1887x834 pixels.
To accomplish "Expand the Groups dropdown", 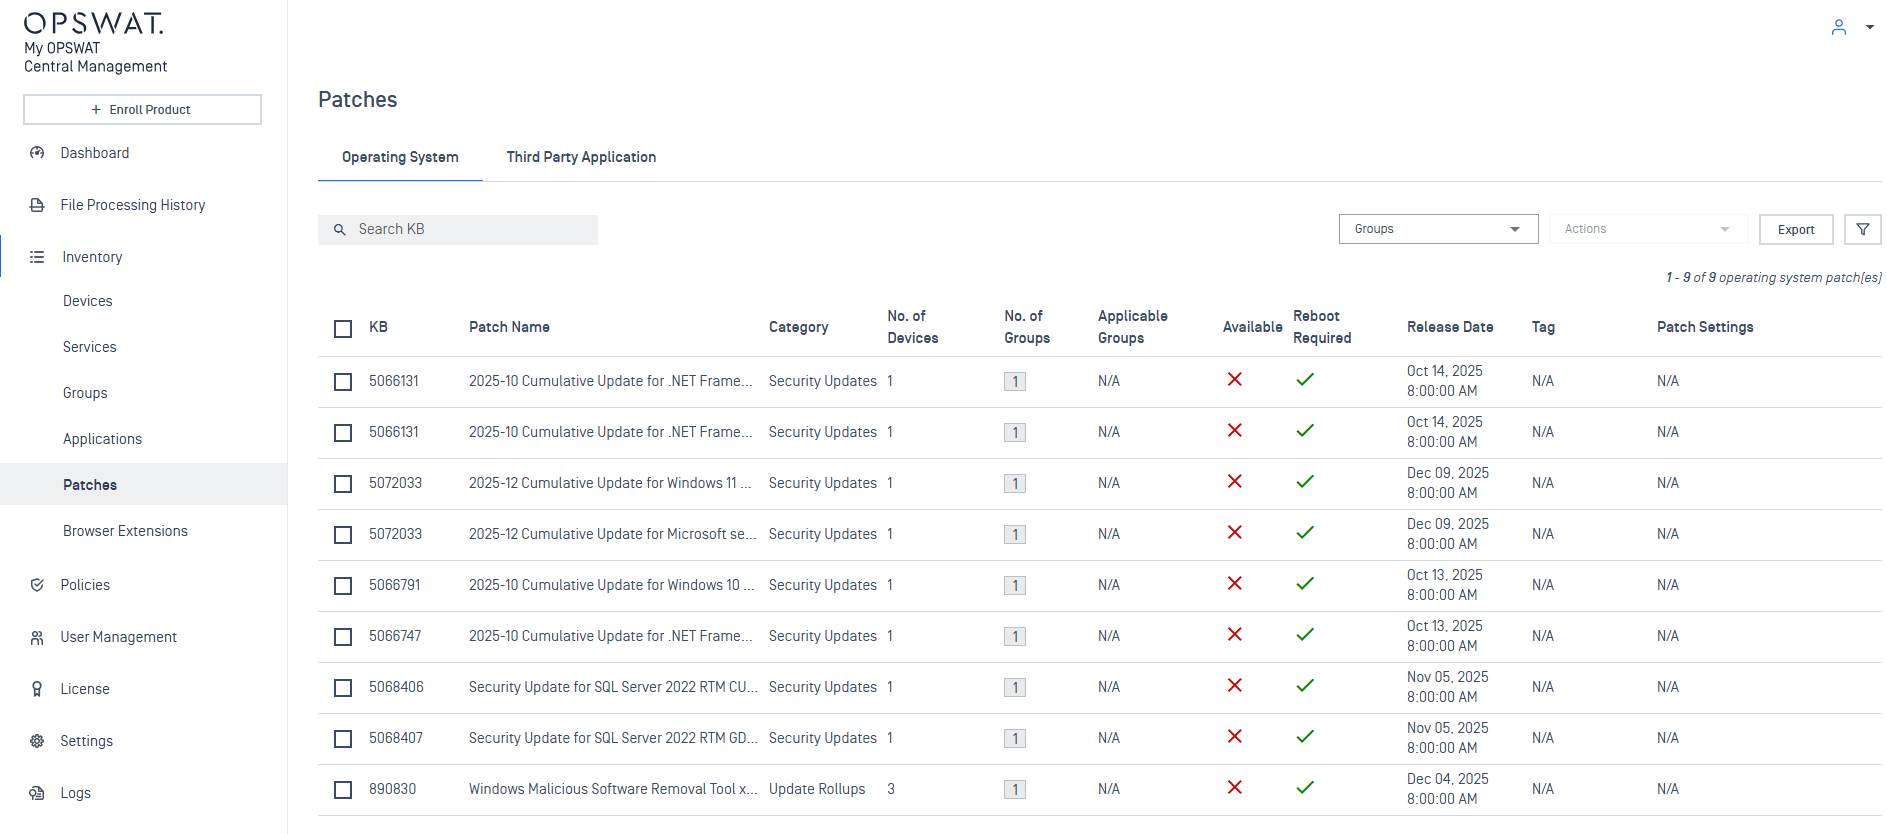I will pos(1437,229).
